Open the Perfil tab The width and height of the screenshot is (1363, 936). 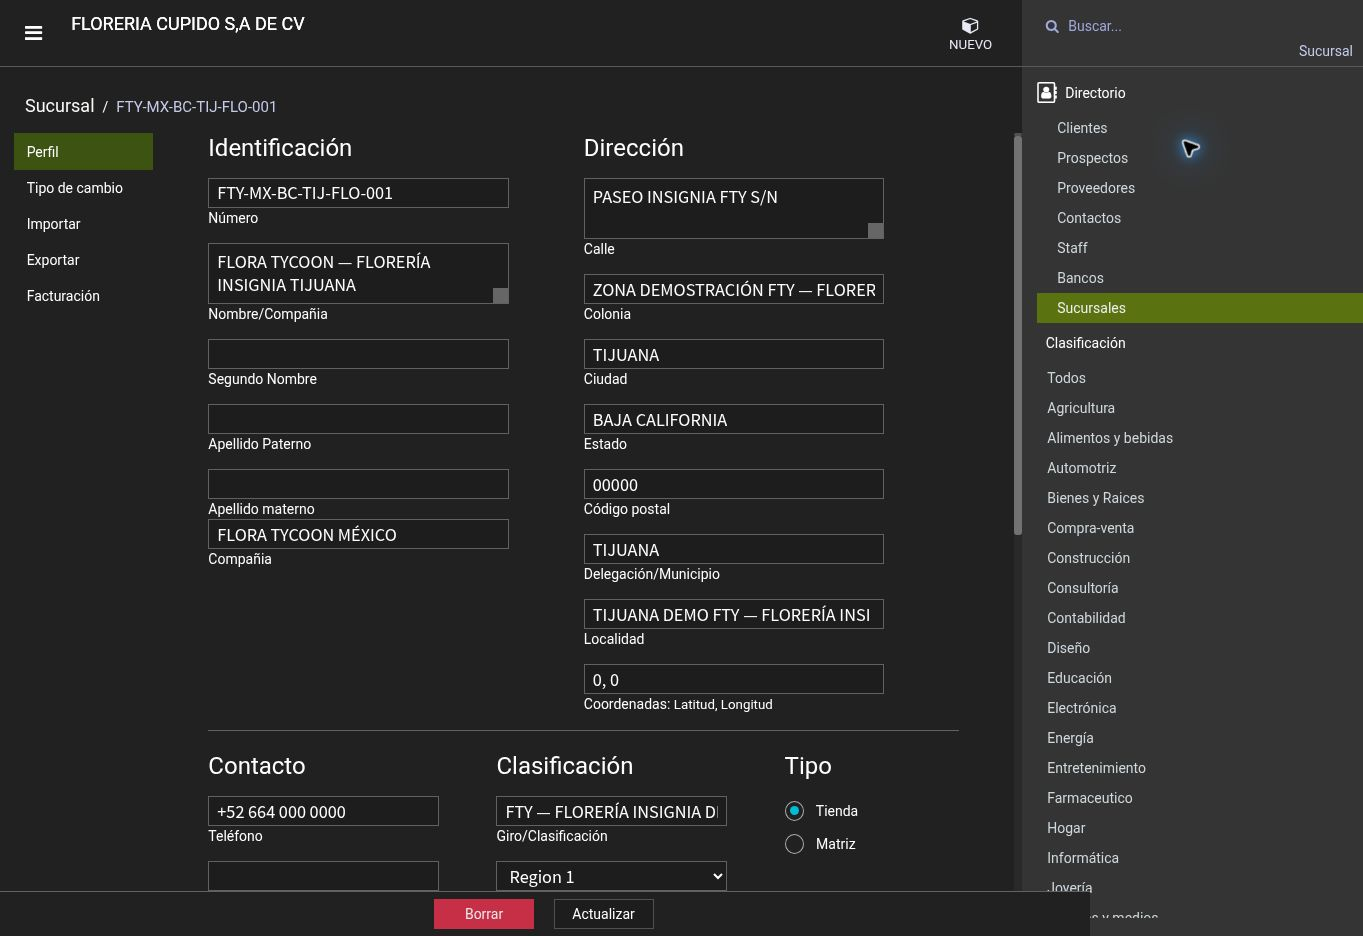[83, 151]
